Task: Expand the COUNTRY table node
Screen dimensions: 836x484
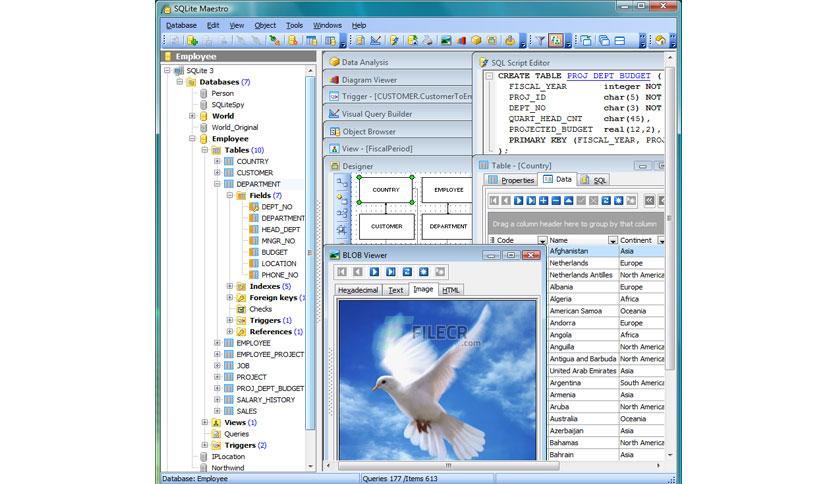Action: coord(217,161)
